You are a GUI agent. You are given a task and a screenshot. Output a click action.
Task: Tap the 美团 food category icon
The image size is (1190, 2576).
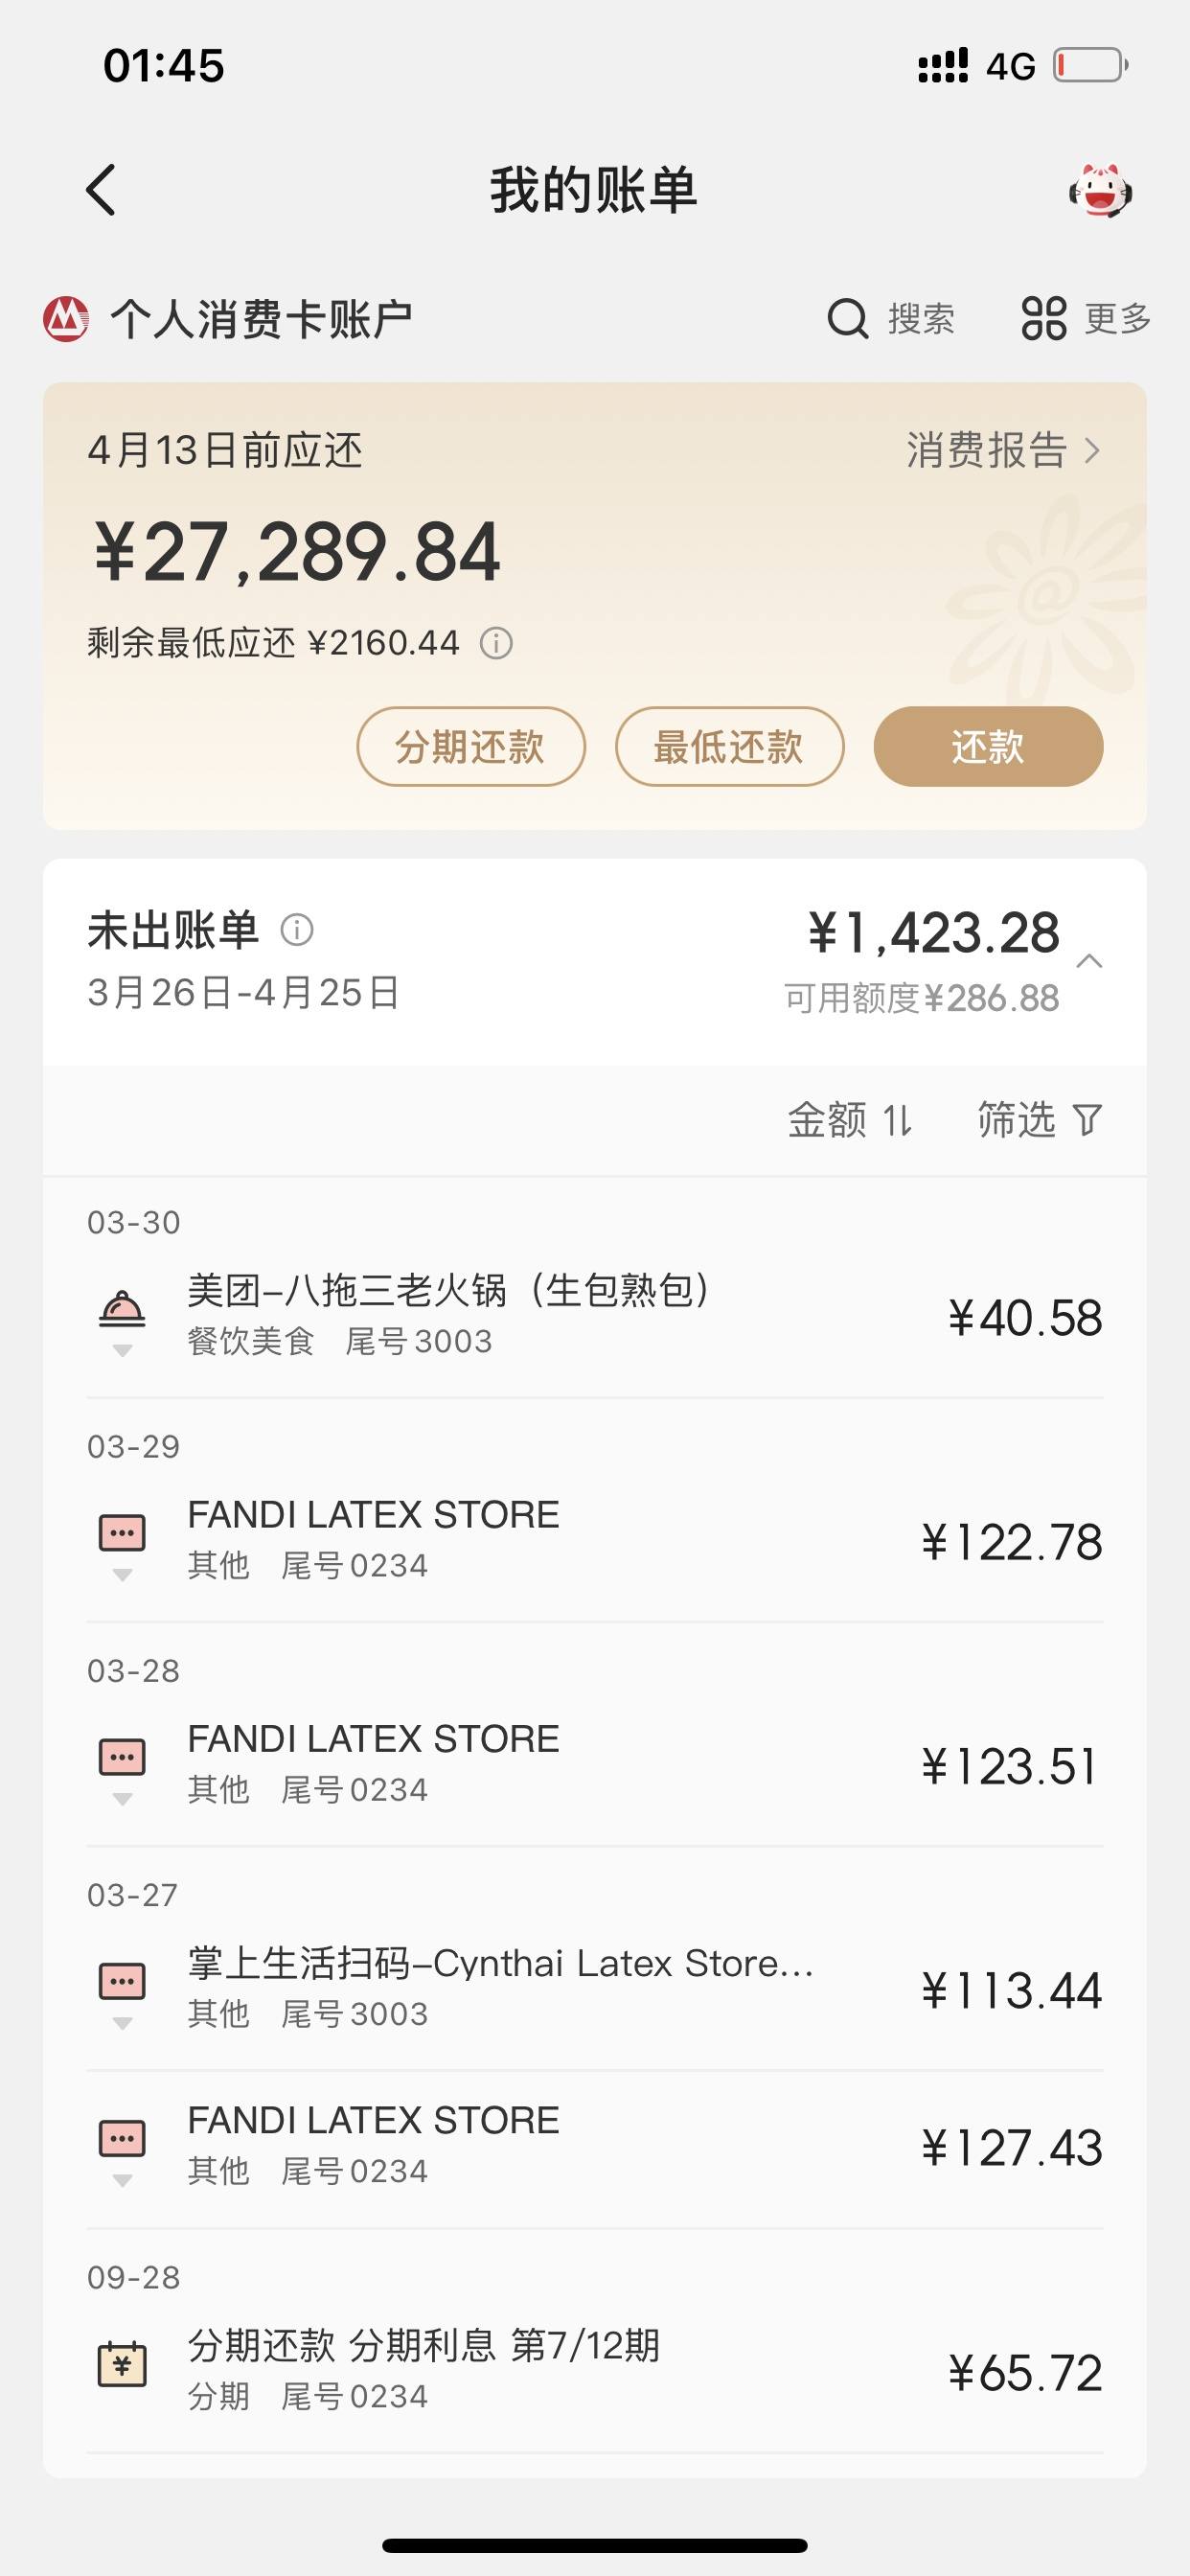122,1309
